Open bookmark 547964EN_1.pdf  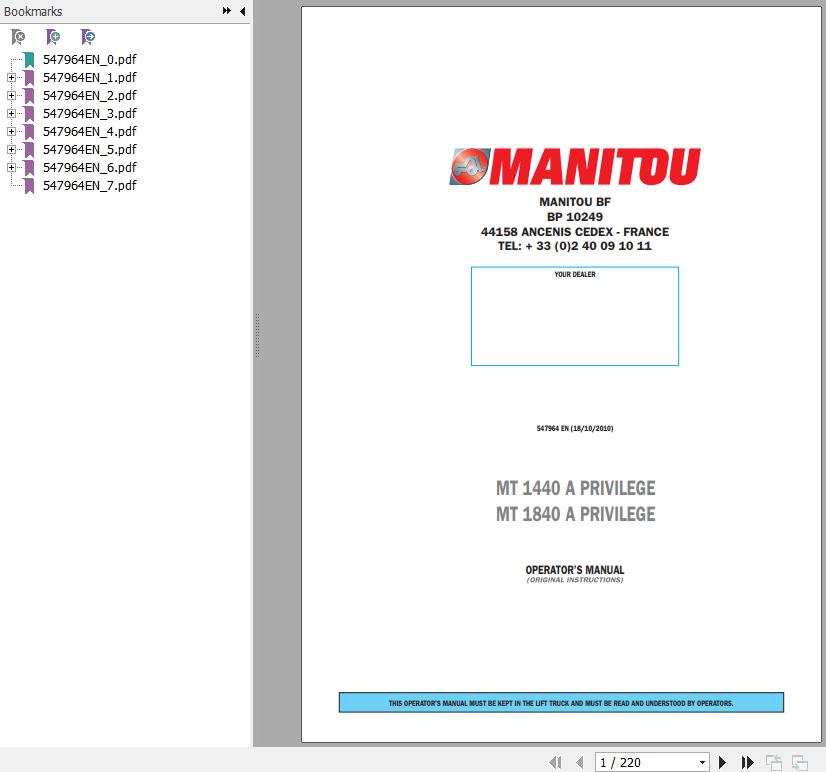(x=90, y=77)
